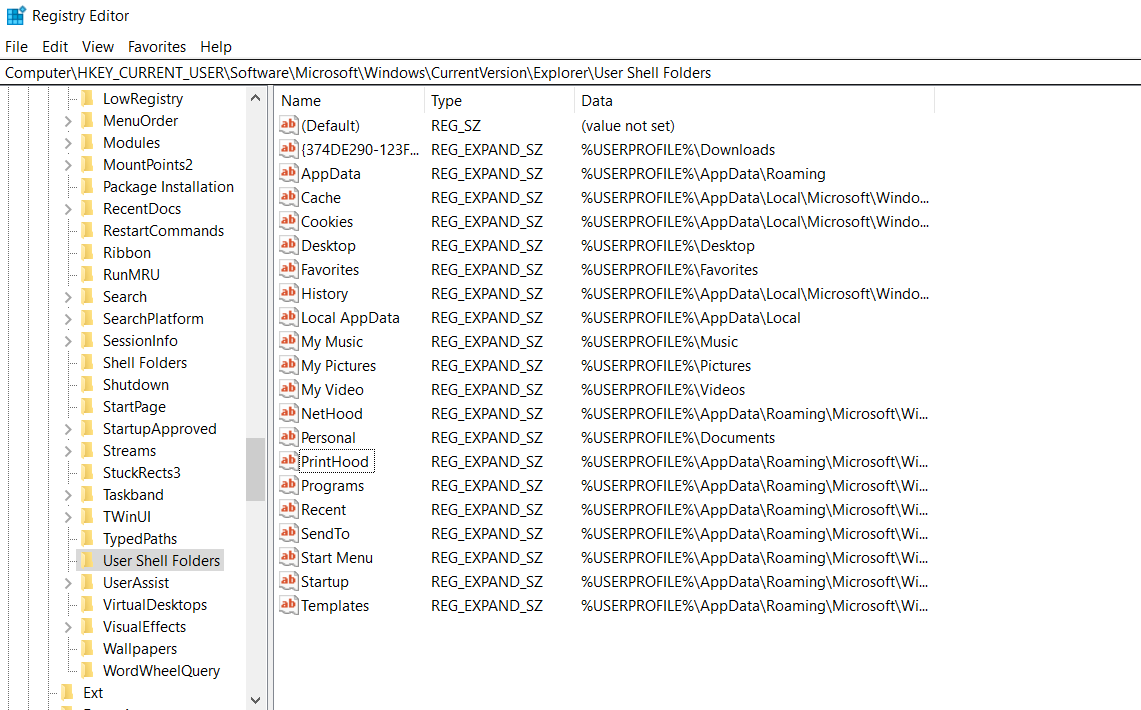Select the Ext key in the tree
The image size is (1141, 710).
point(93,693)
